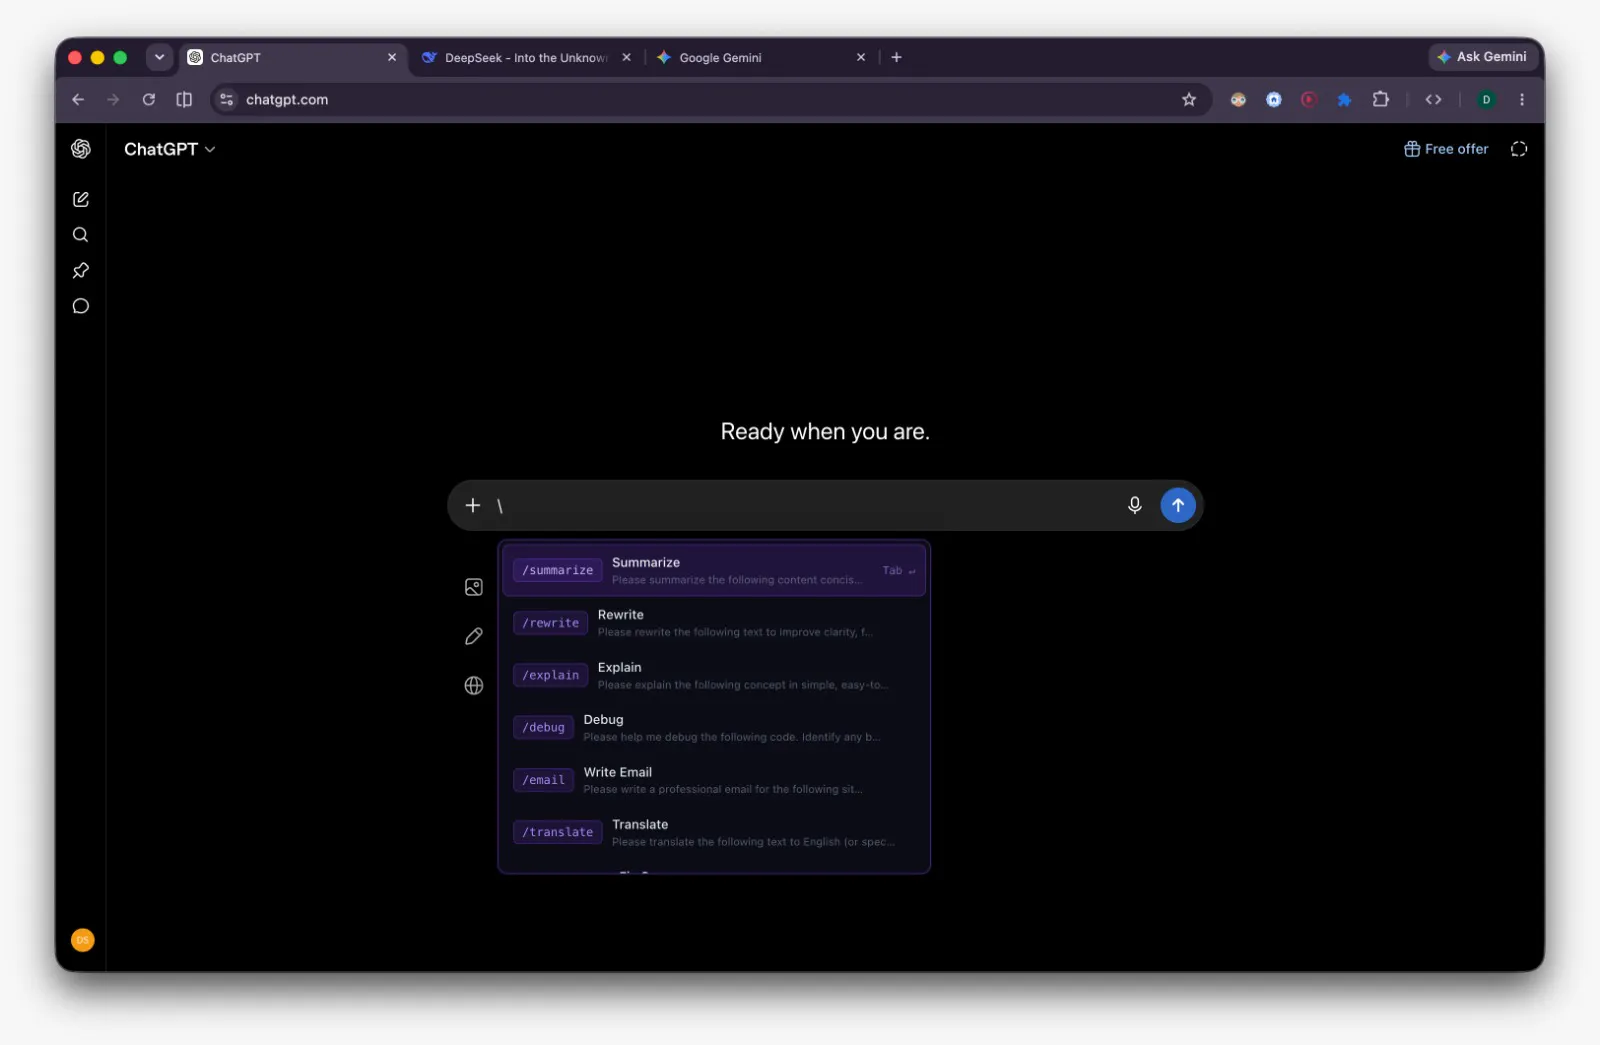Select the /email Write Email command
Screen dimensions: 1600x1045
(x=714, y=780)
